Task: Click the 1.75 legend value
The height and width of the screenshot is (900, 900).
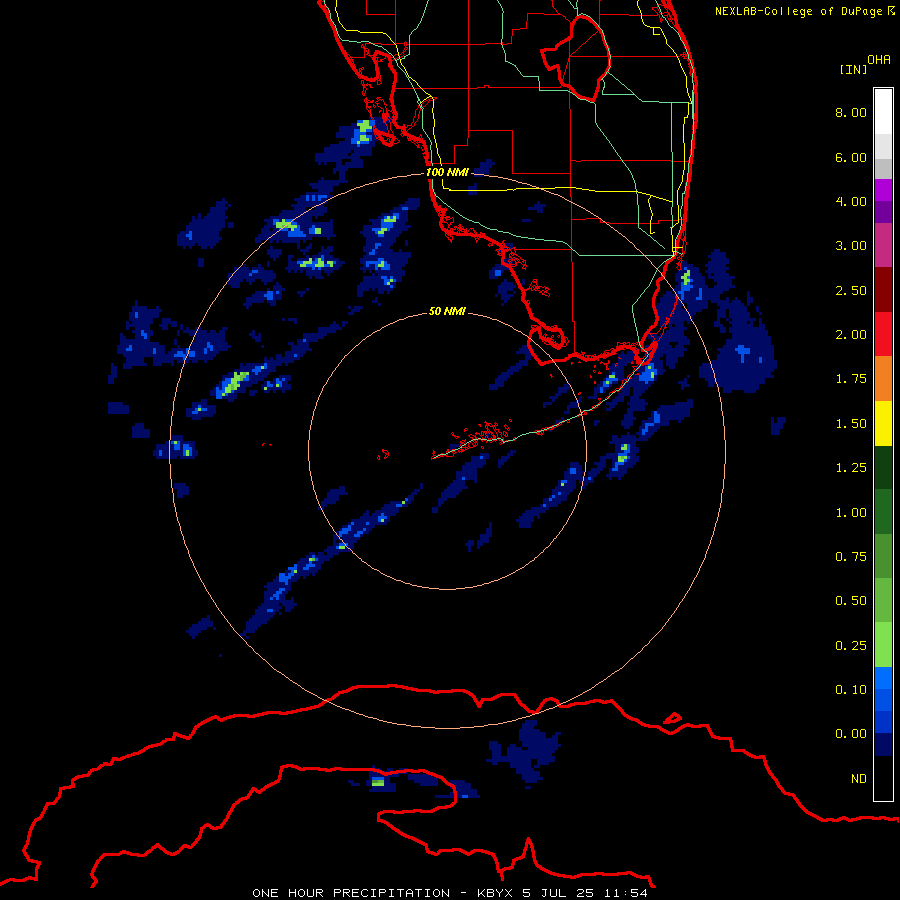Action: tap(851, 379)
